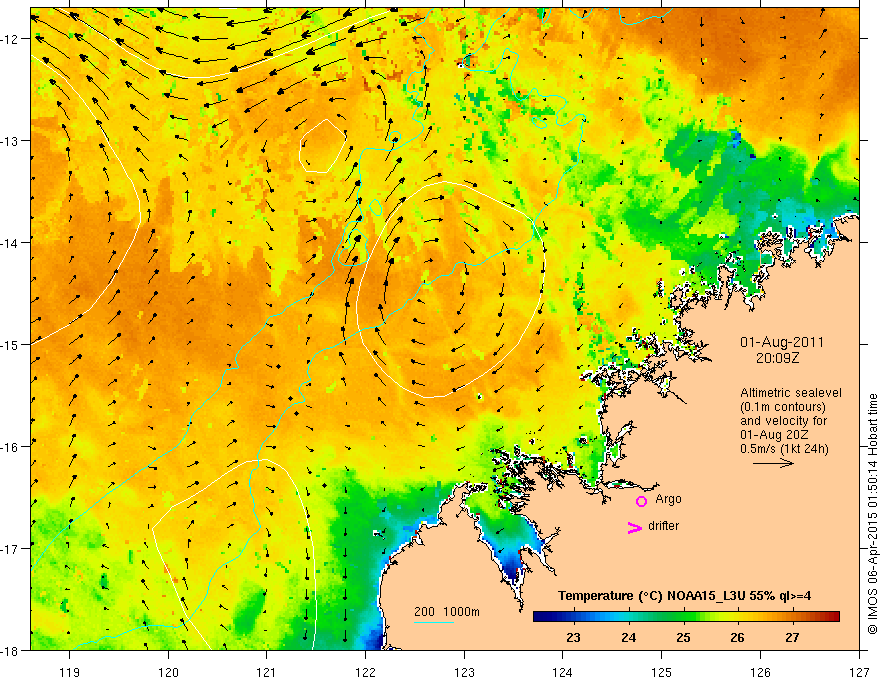Click longitude axis label 125

[662, 672]
